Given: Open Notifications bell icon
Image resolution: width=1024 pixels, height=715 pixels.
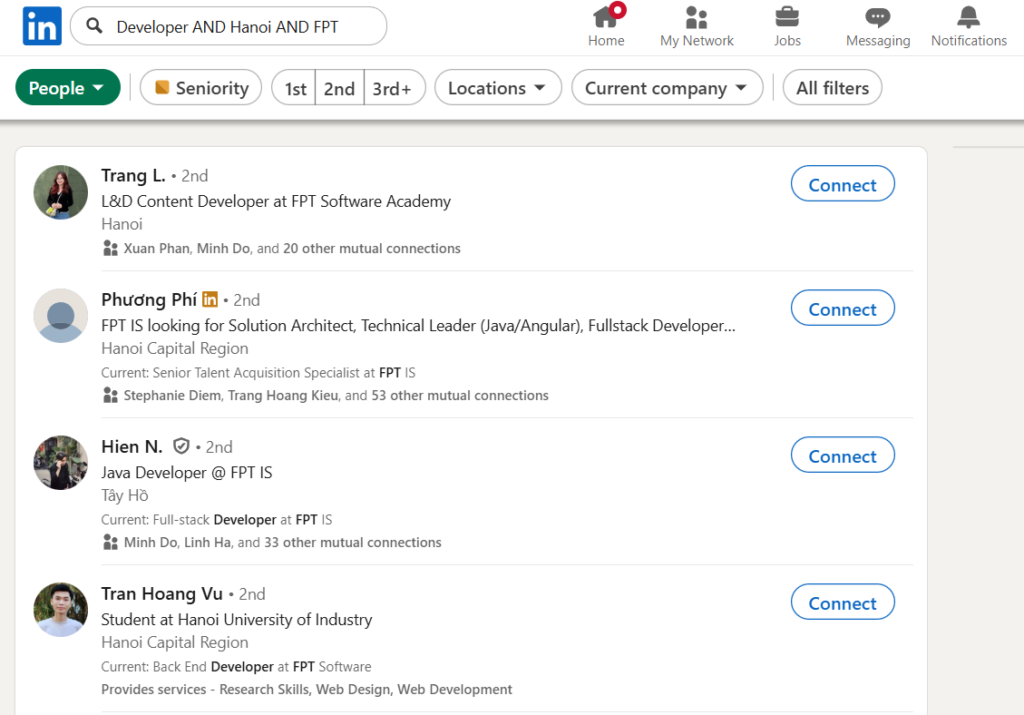Looking at the screenshot, I should click(x=968, y=17).
